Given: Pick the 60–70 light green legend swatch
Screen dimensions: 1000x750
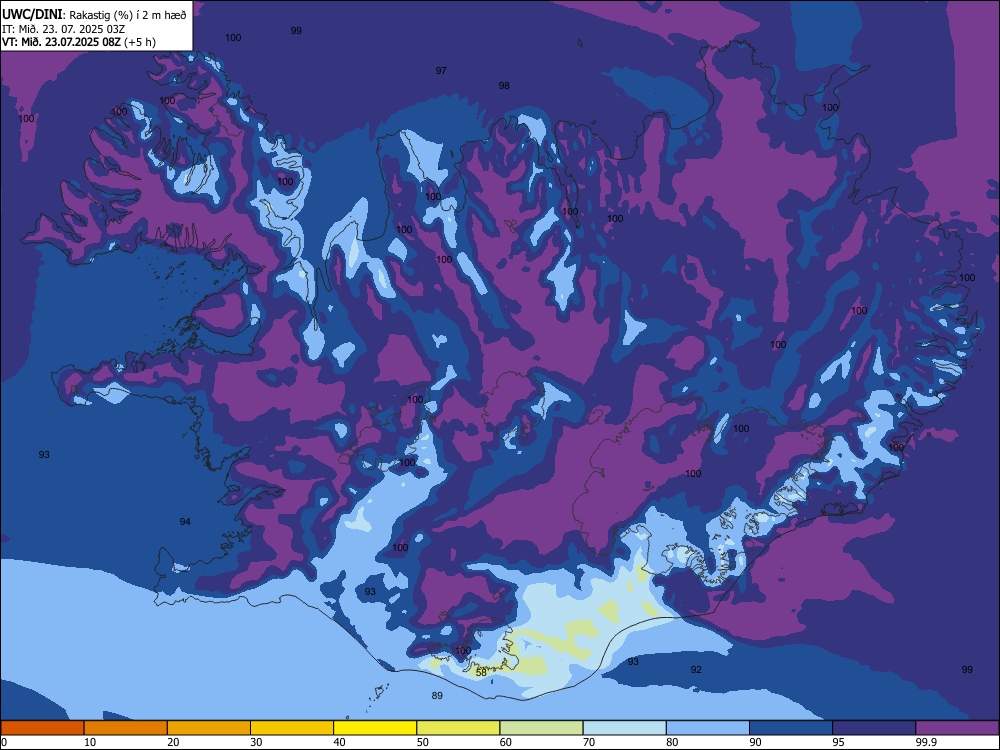Looking at the screenshot, I should (x=541, y=728).
